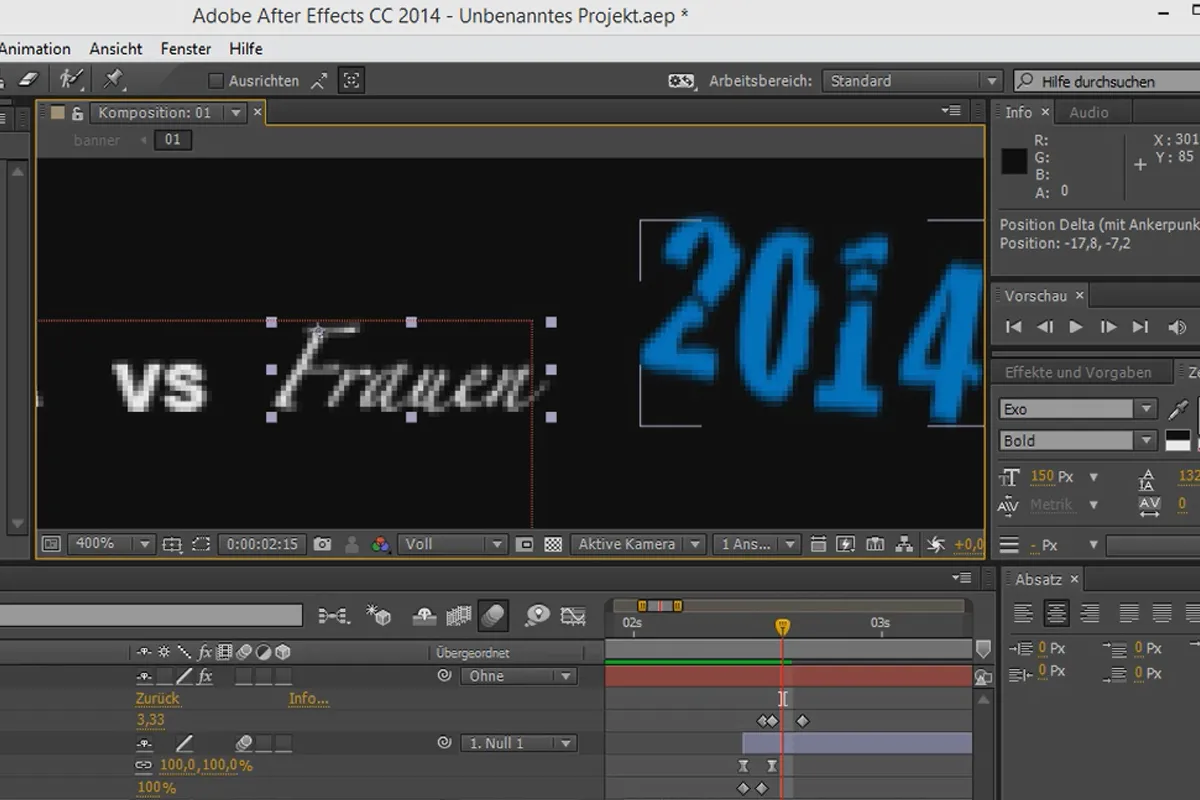
Task: Click the eyedropper in character panel
Action: tap(1179, 409)
